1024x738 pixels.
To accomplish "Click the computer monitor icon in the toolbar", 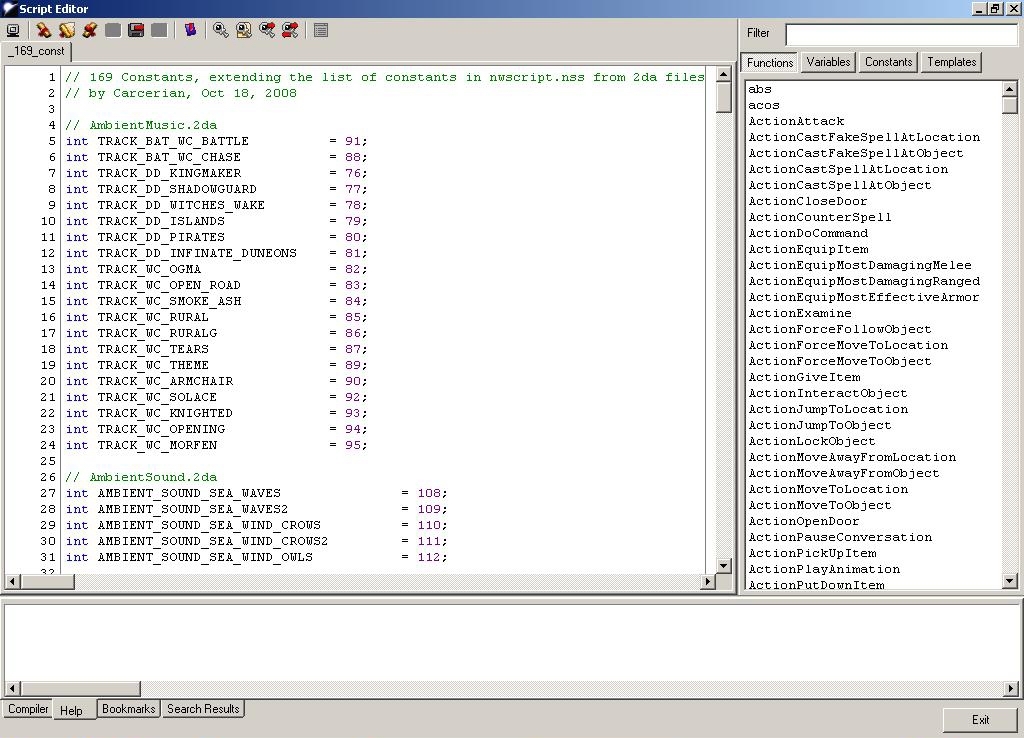I will pyautogui.click(x=13, y=31).
